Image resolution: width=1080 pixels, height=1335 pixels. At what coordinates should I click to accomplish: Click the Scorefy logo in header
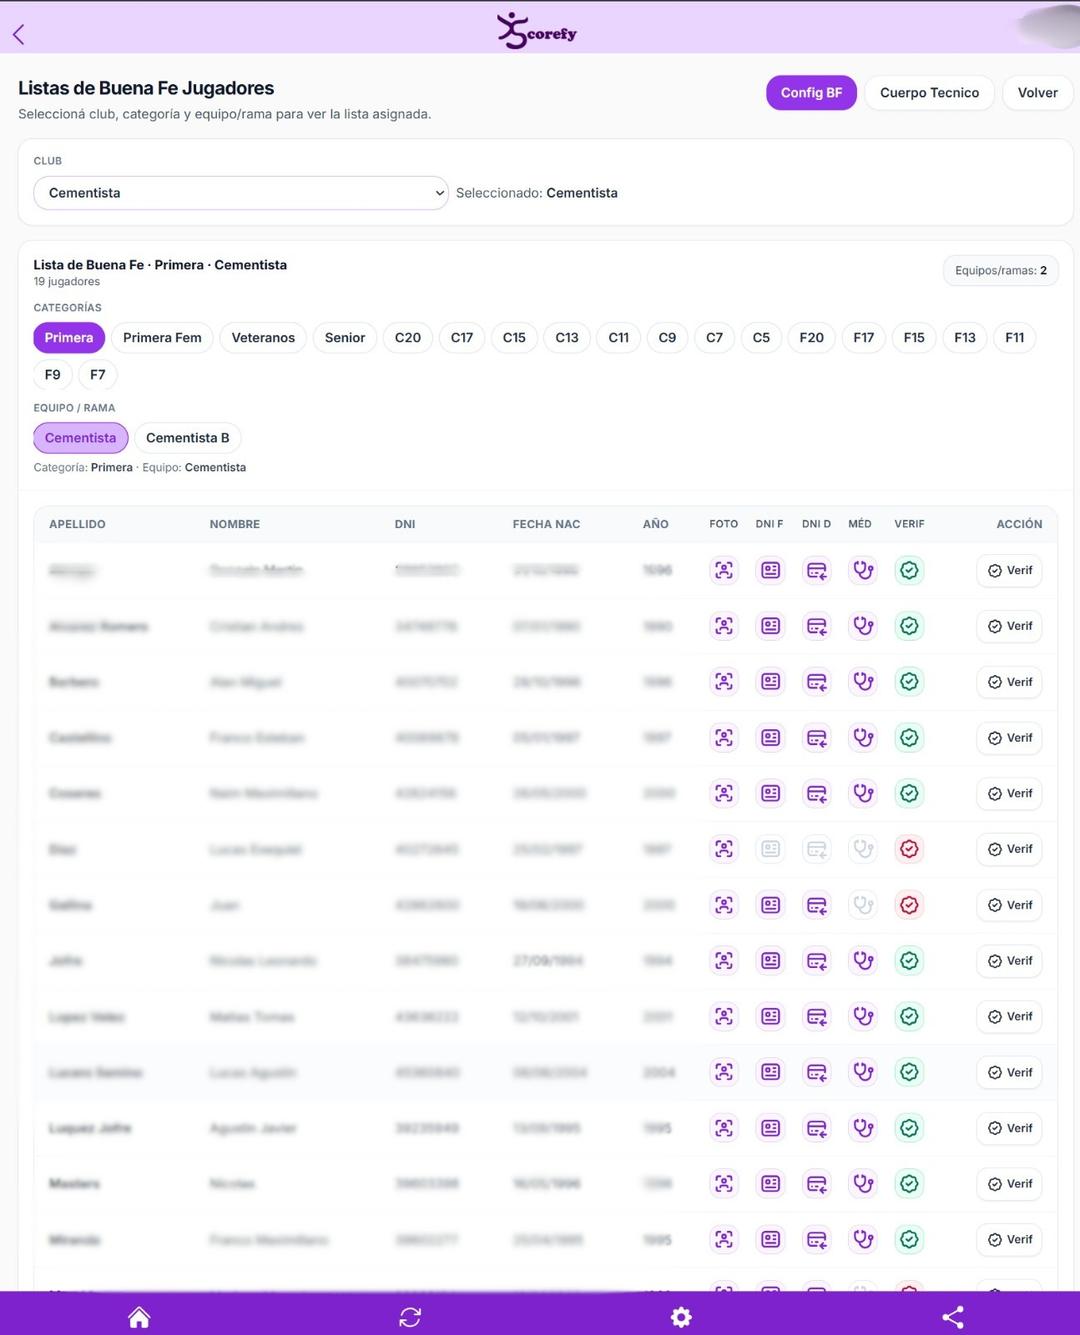pyautogui.click(x=537, y=31)
